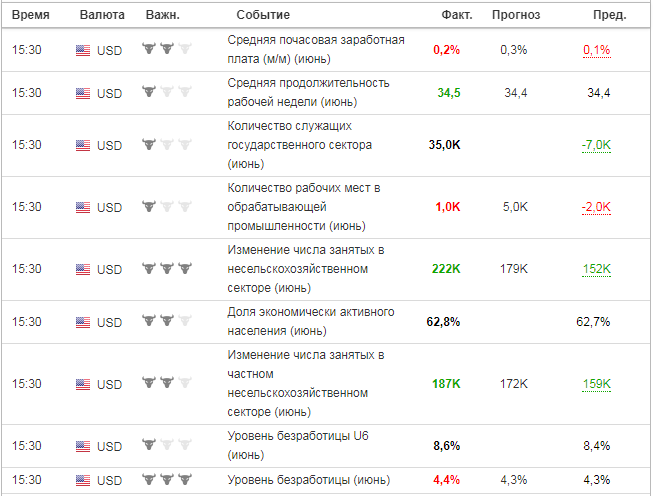
Task: Click the bull importance icons for Уровень безработицы (июнь)
Action: click(x=167, y=479)
